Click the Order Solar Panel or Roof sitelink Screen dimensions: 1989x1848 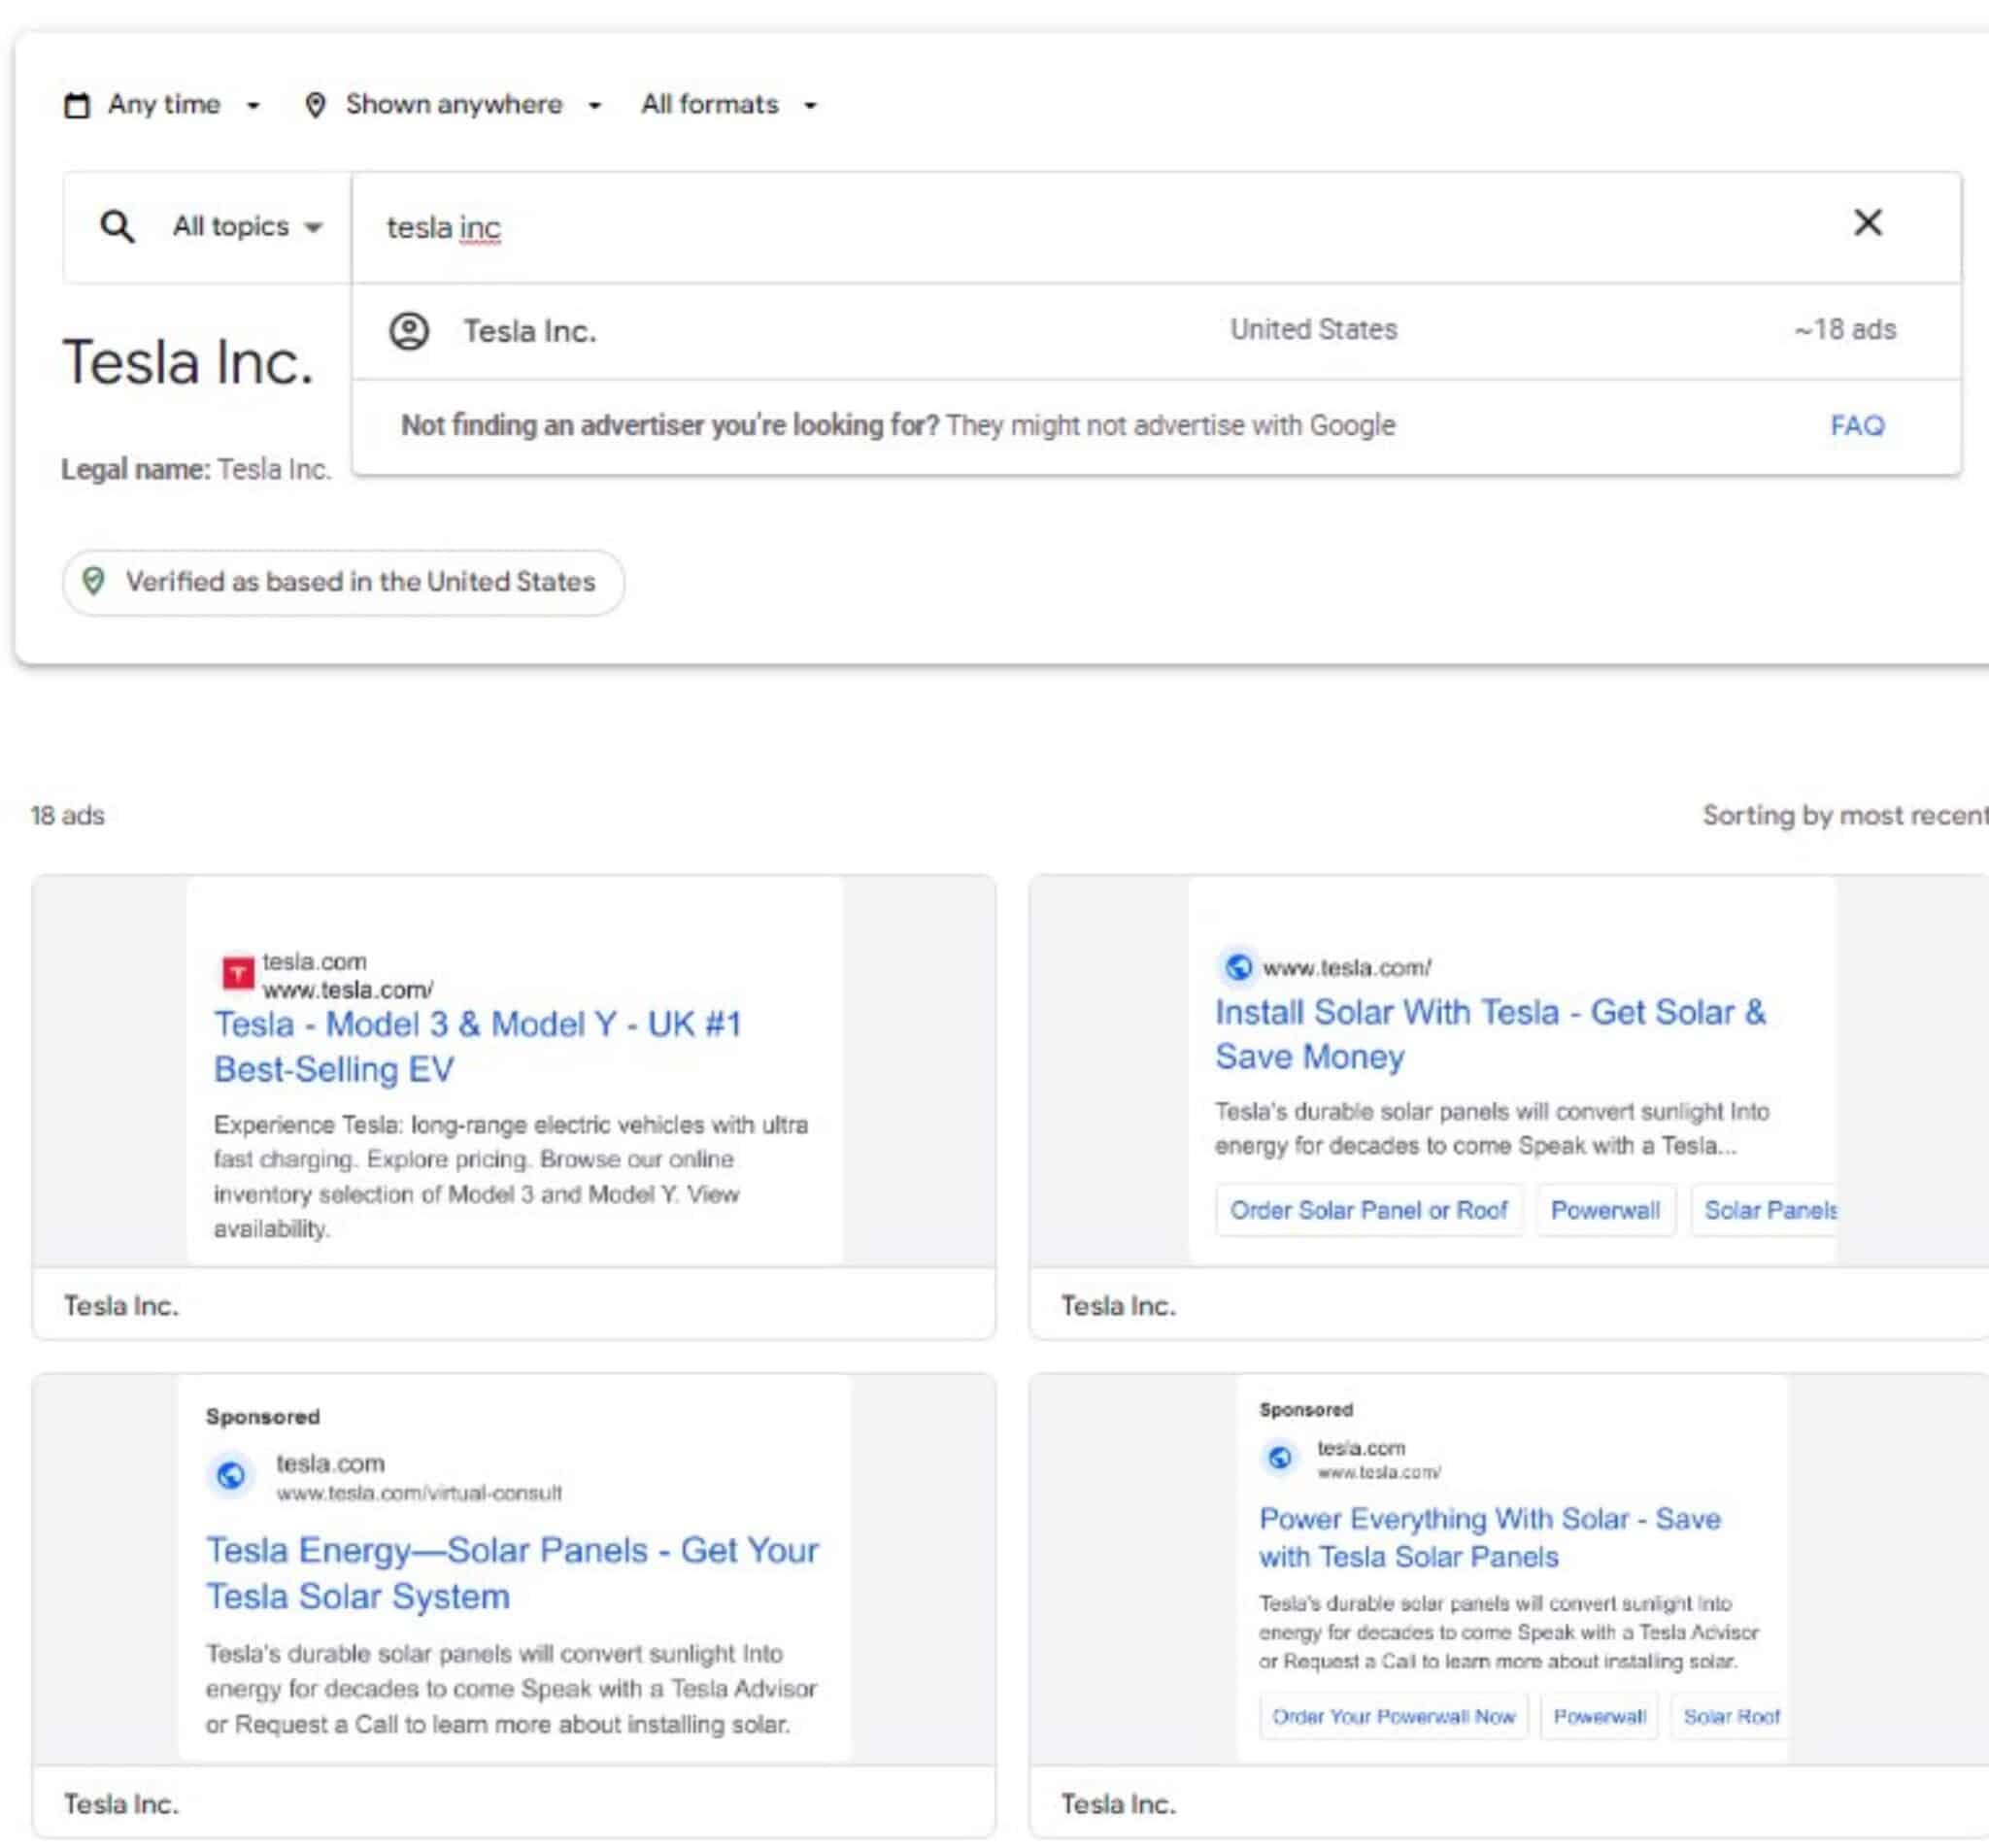(1368, 1210)
